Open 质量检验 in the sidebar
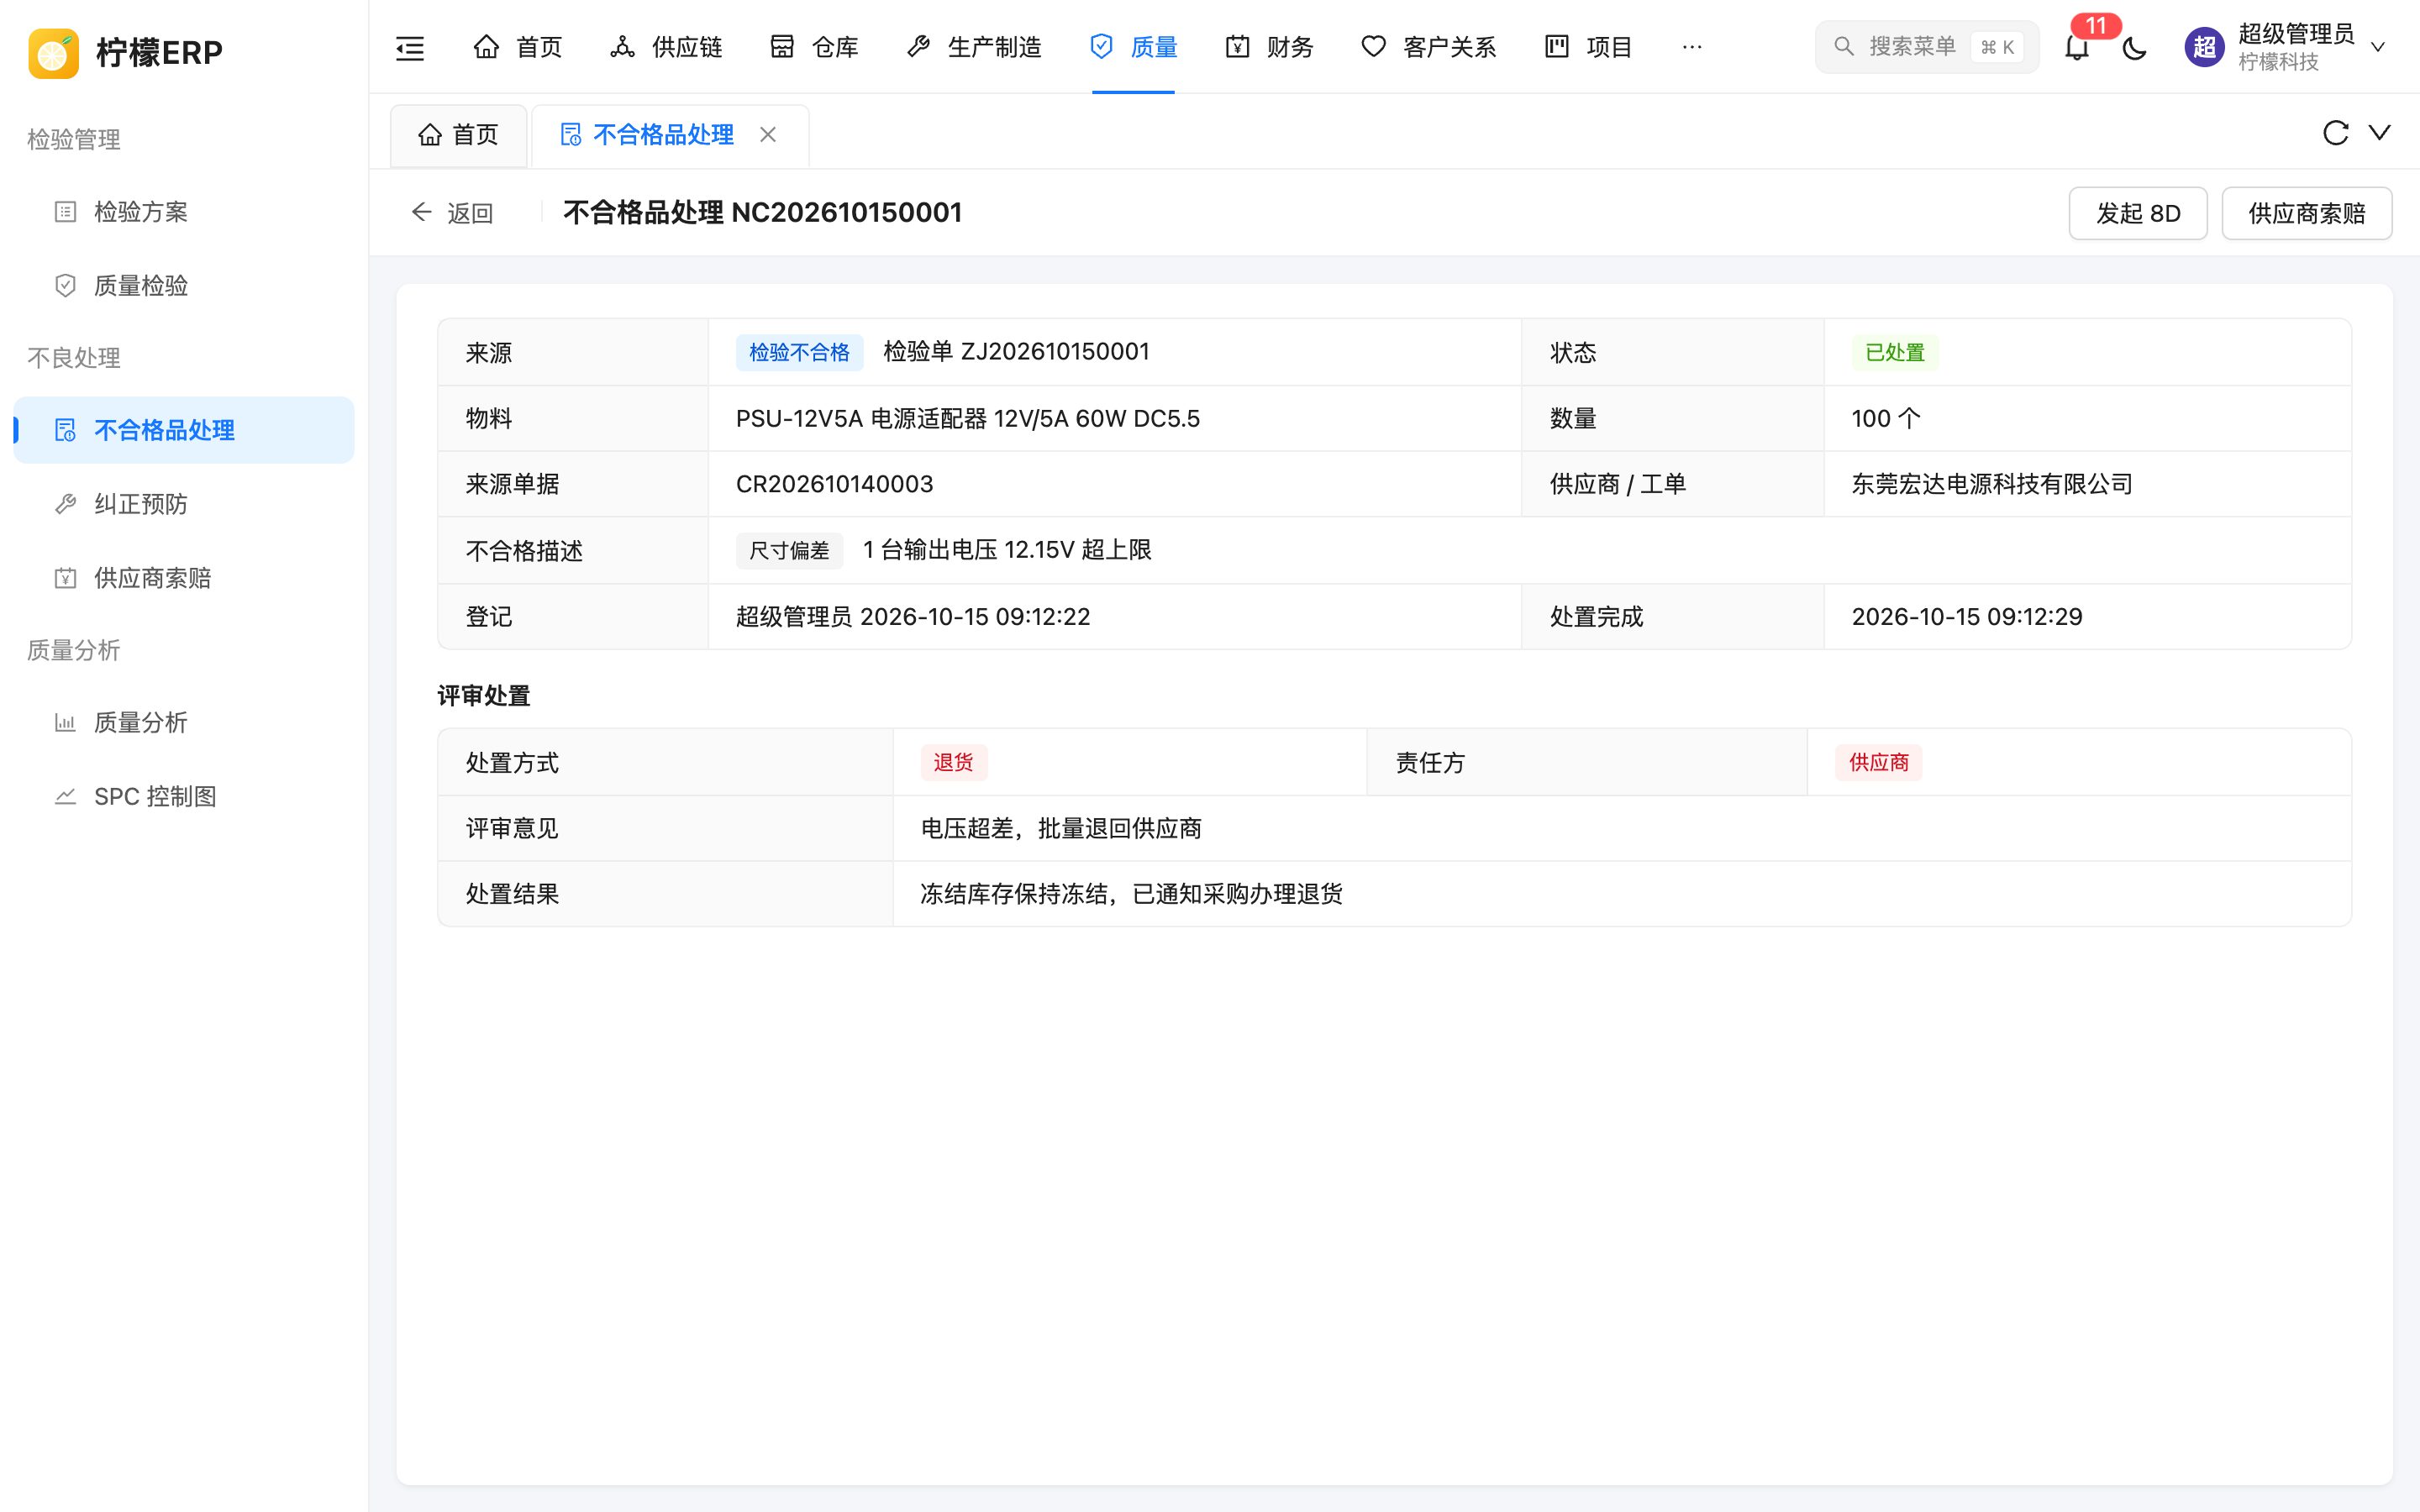The height and width of the screenshot is (1512, 2420). 184,286
